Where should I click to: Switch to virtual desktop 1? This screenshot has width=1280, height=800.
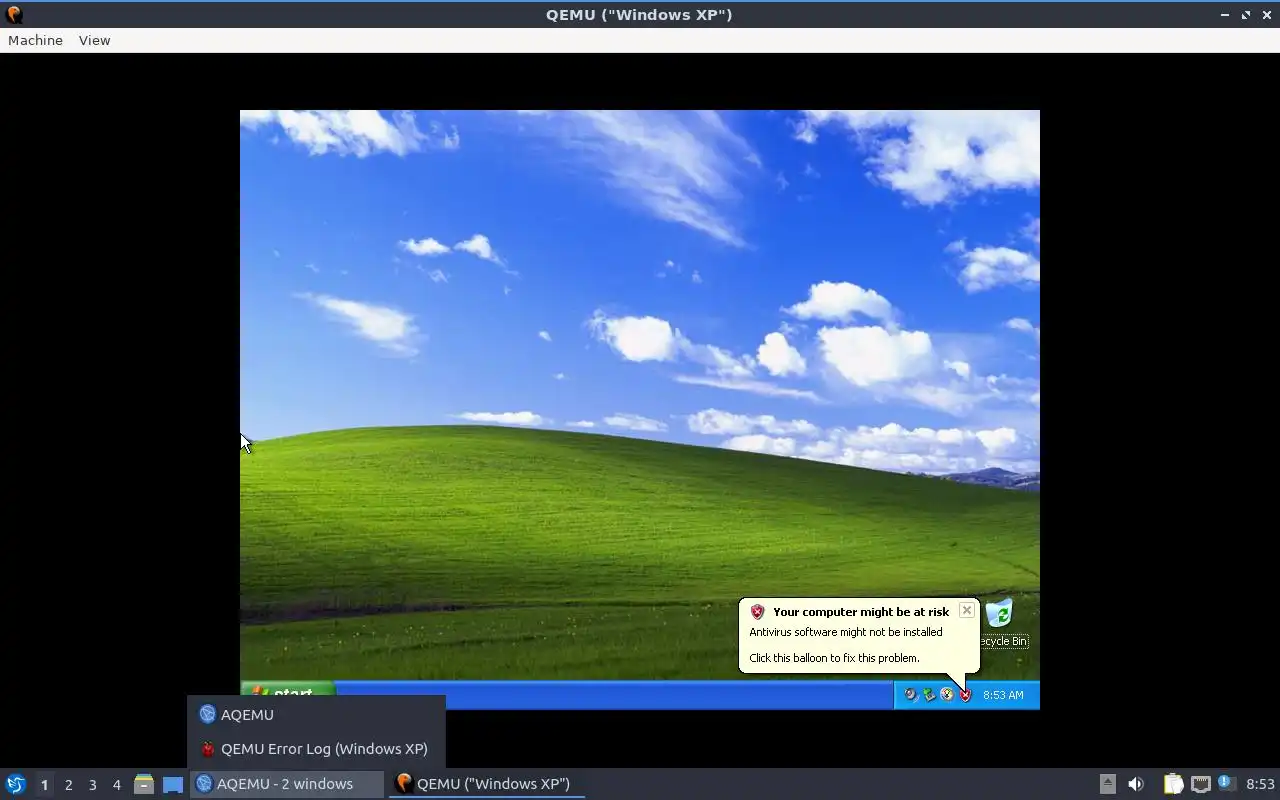[x=44, y=784]
